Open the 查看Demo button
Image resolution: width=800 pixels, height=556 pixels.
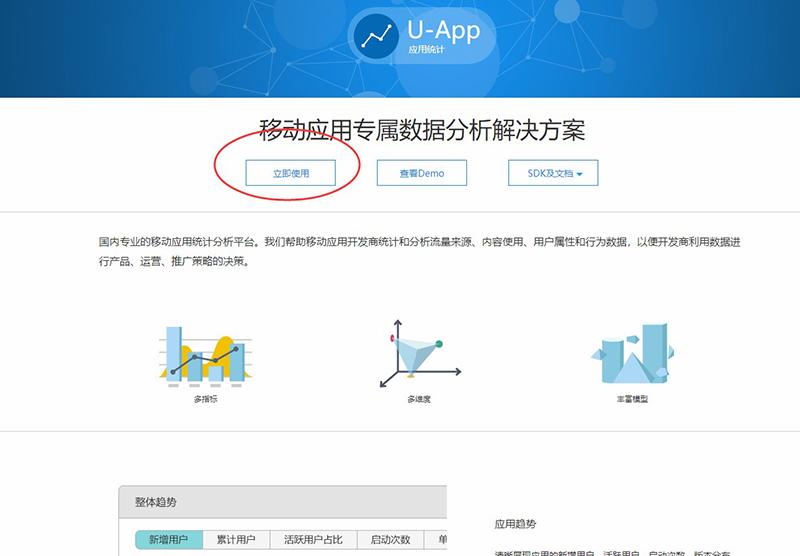(x=421, y=173)
